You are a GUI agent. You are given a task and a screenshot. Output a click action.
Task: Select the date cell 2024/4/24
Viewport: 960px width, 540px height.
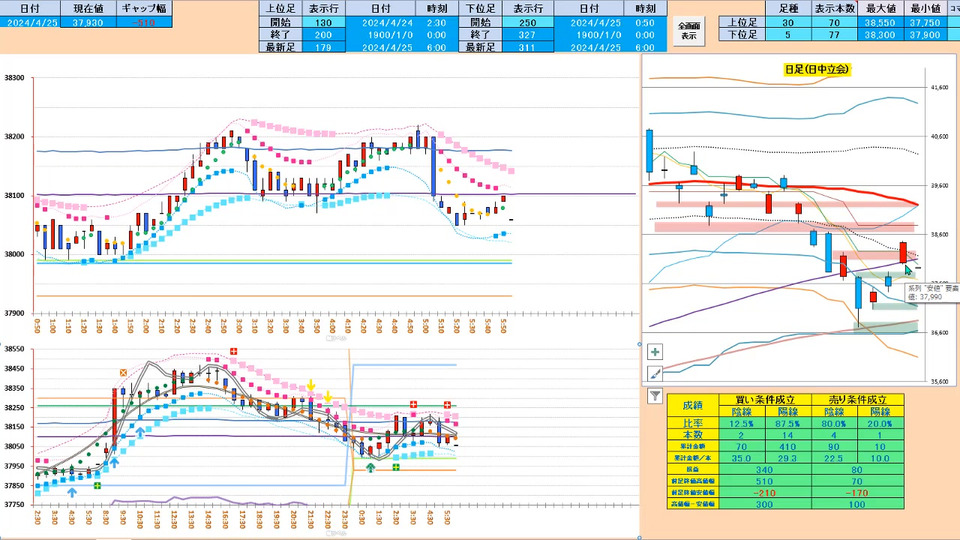coord(380,23)
